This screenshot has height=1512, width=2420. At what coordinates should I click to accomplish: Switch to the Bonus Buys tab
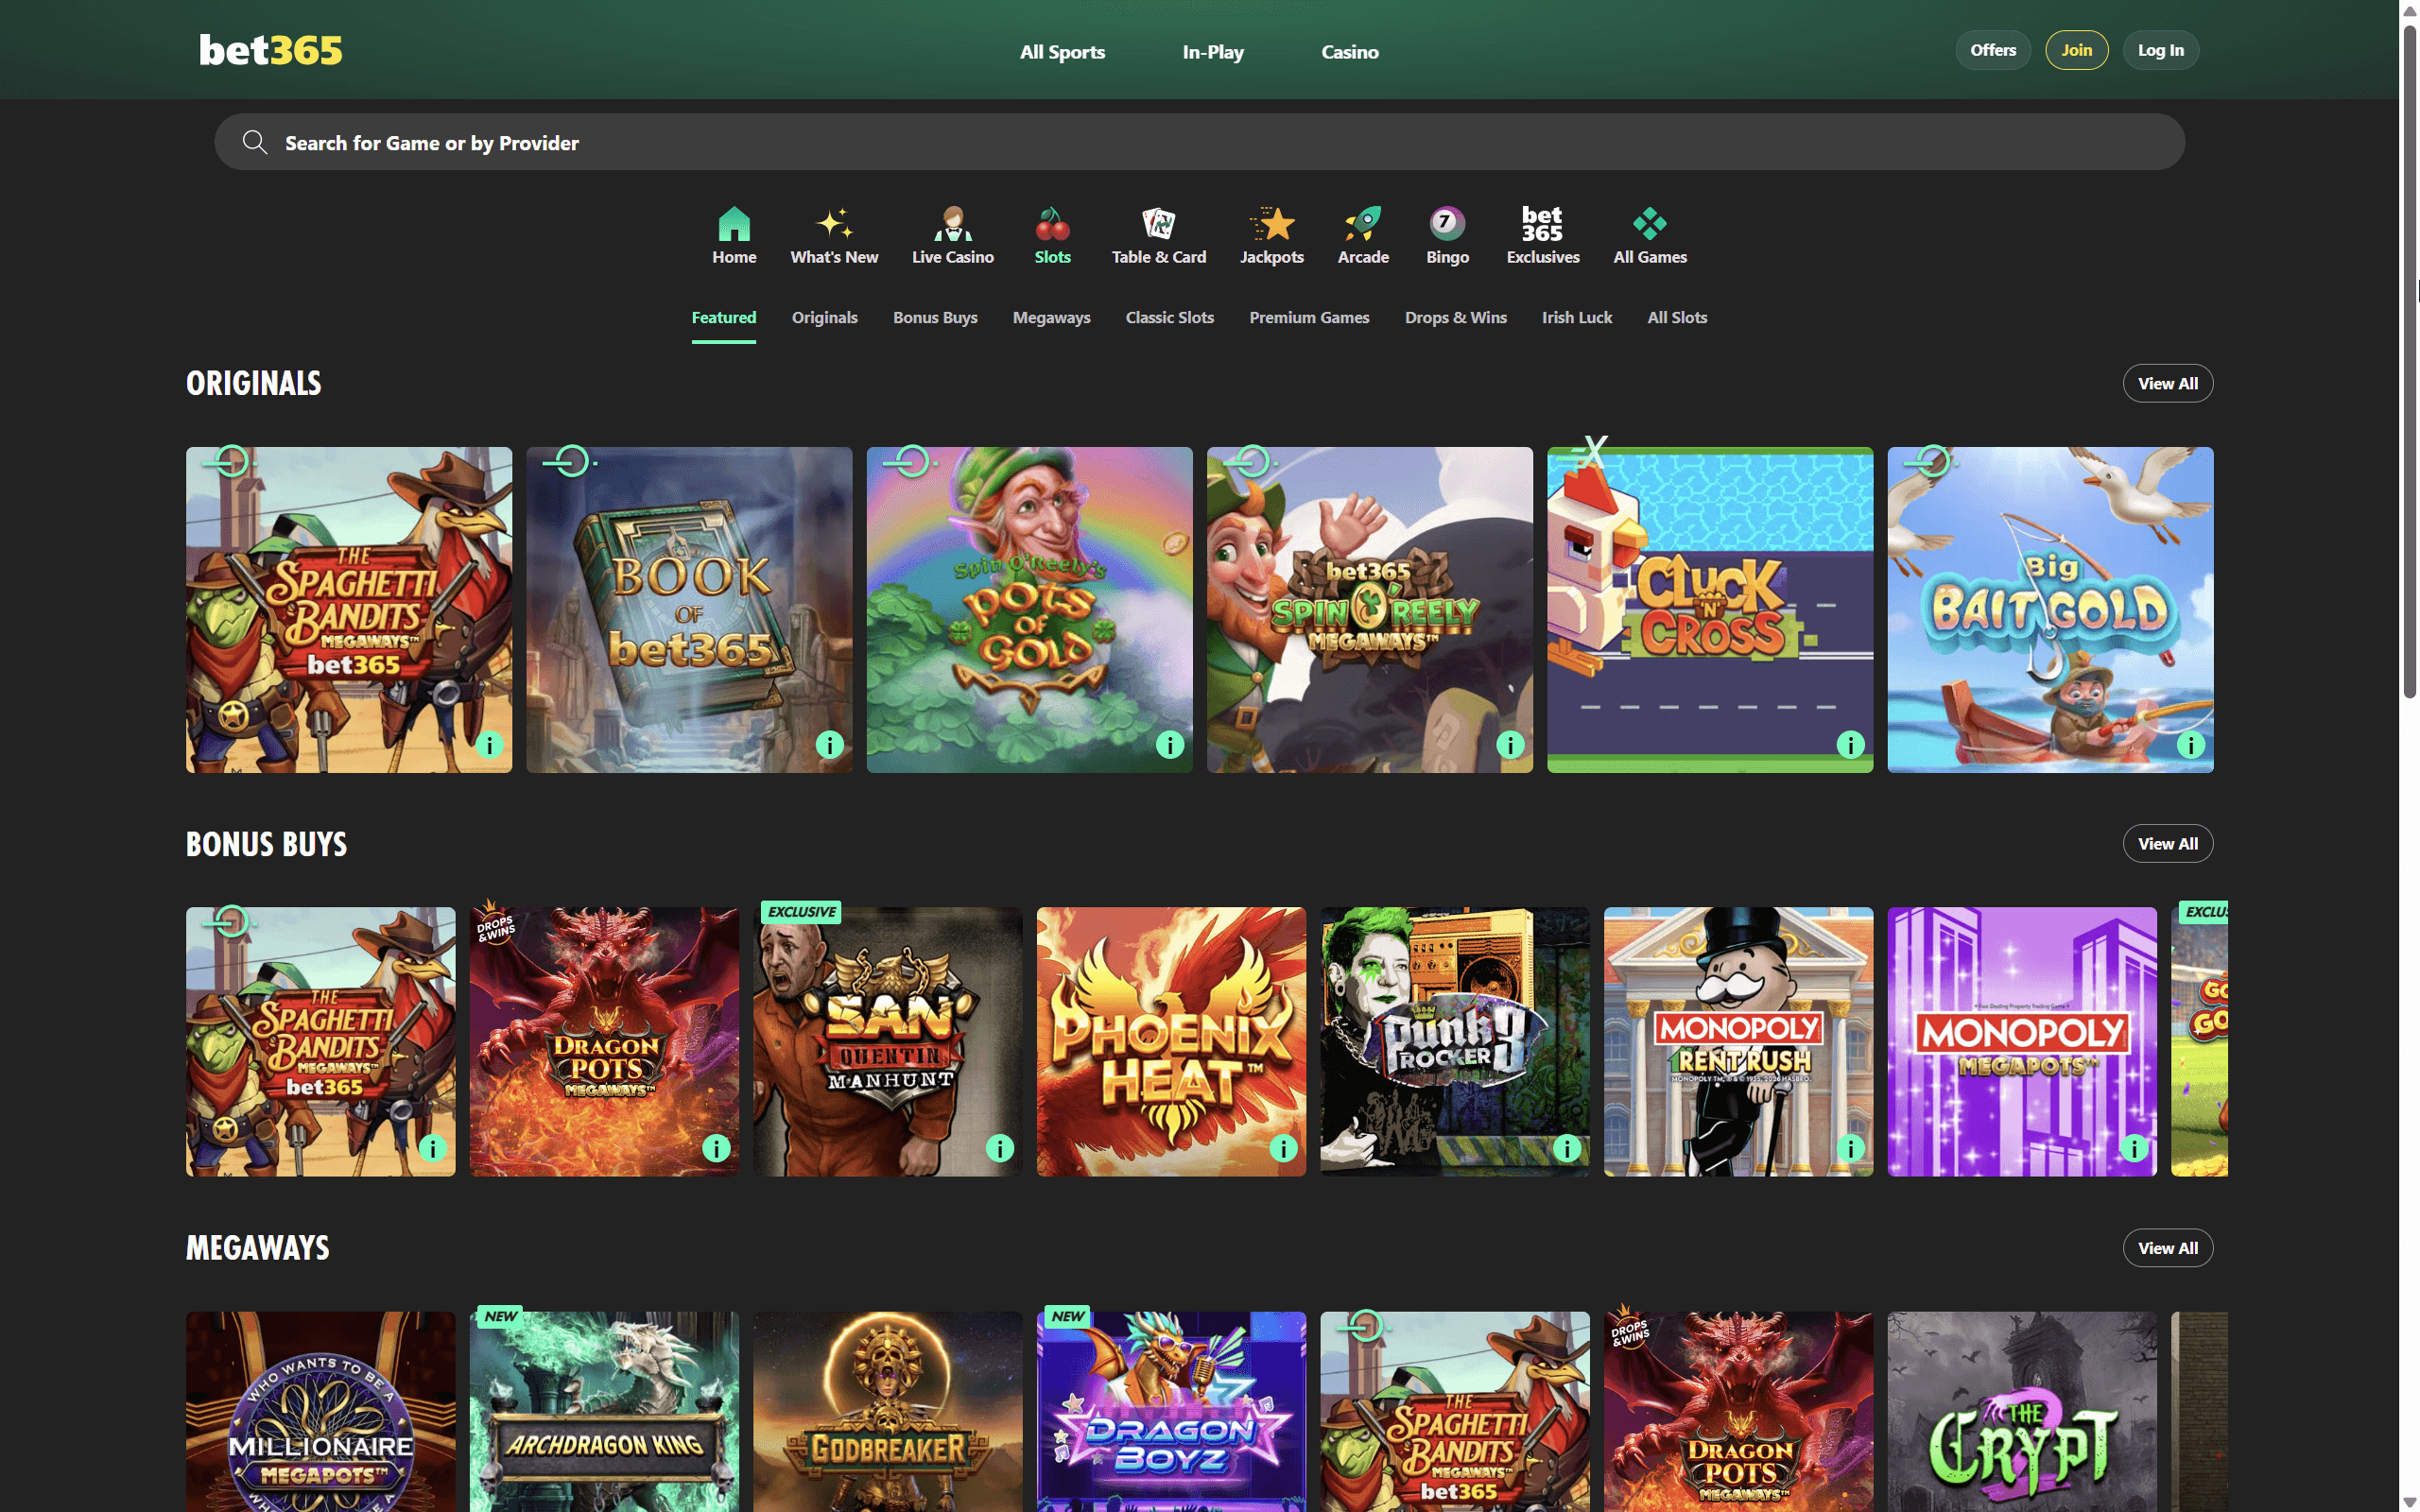click(x=935, y=317)
